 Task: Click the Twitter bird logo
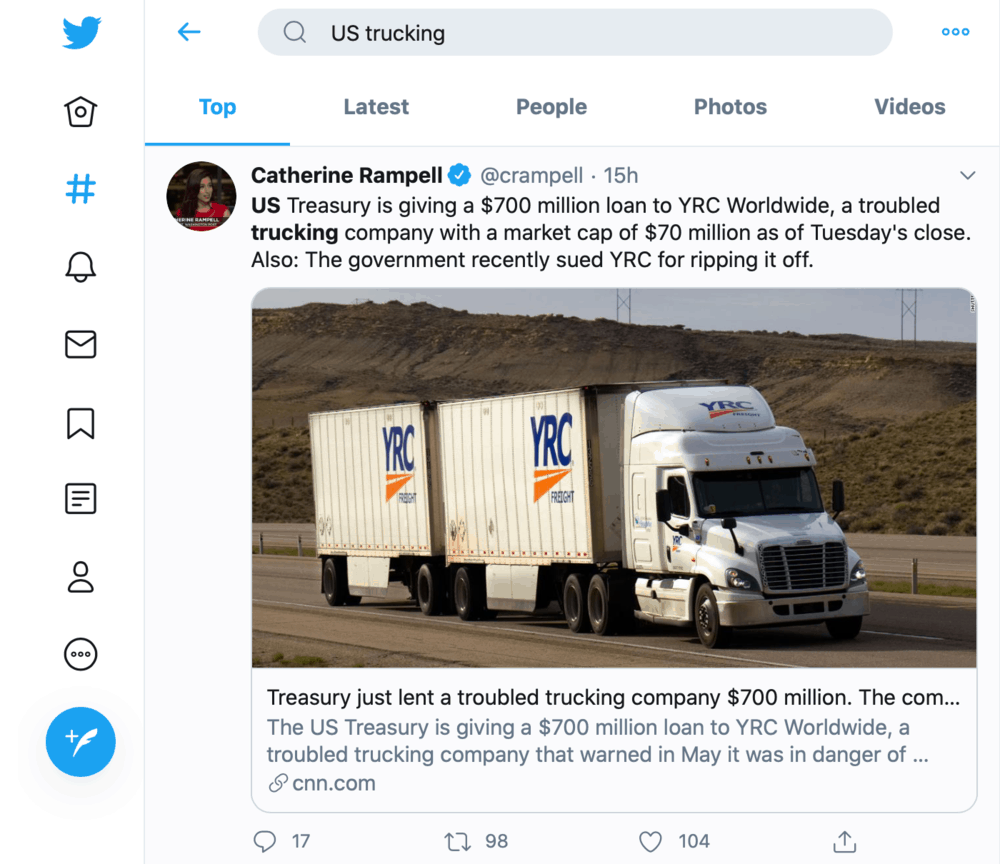pos(80,32)
